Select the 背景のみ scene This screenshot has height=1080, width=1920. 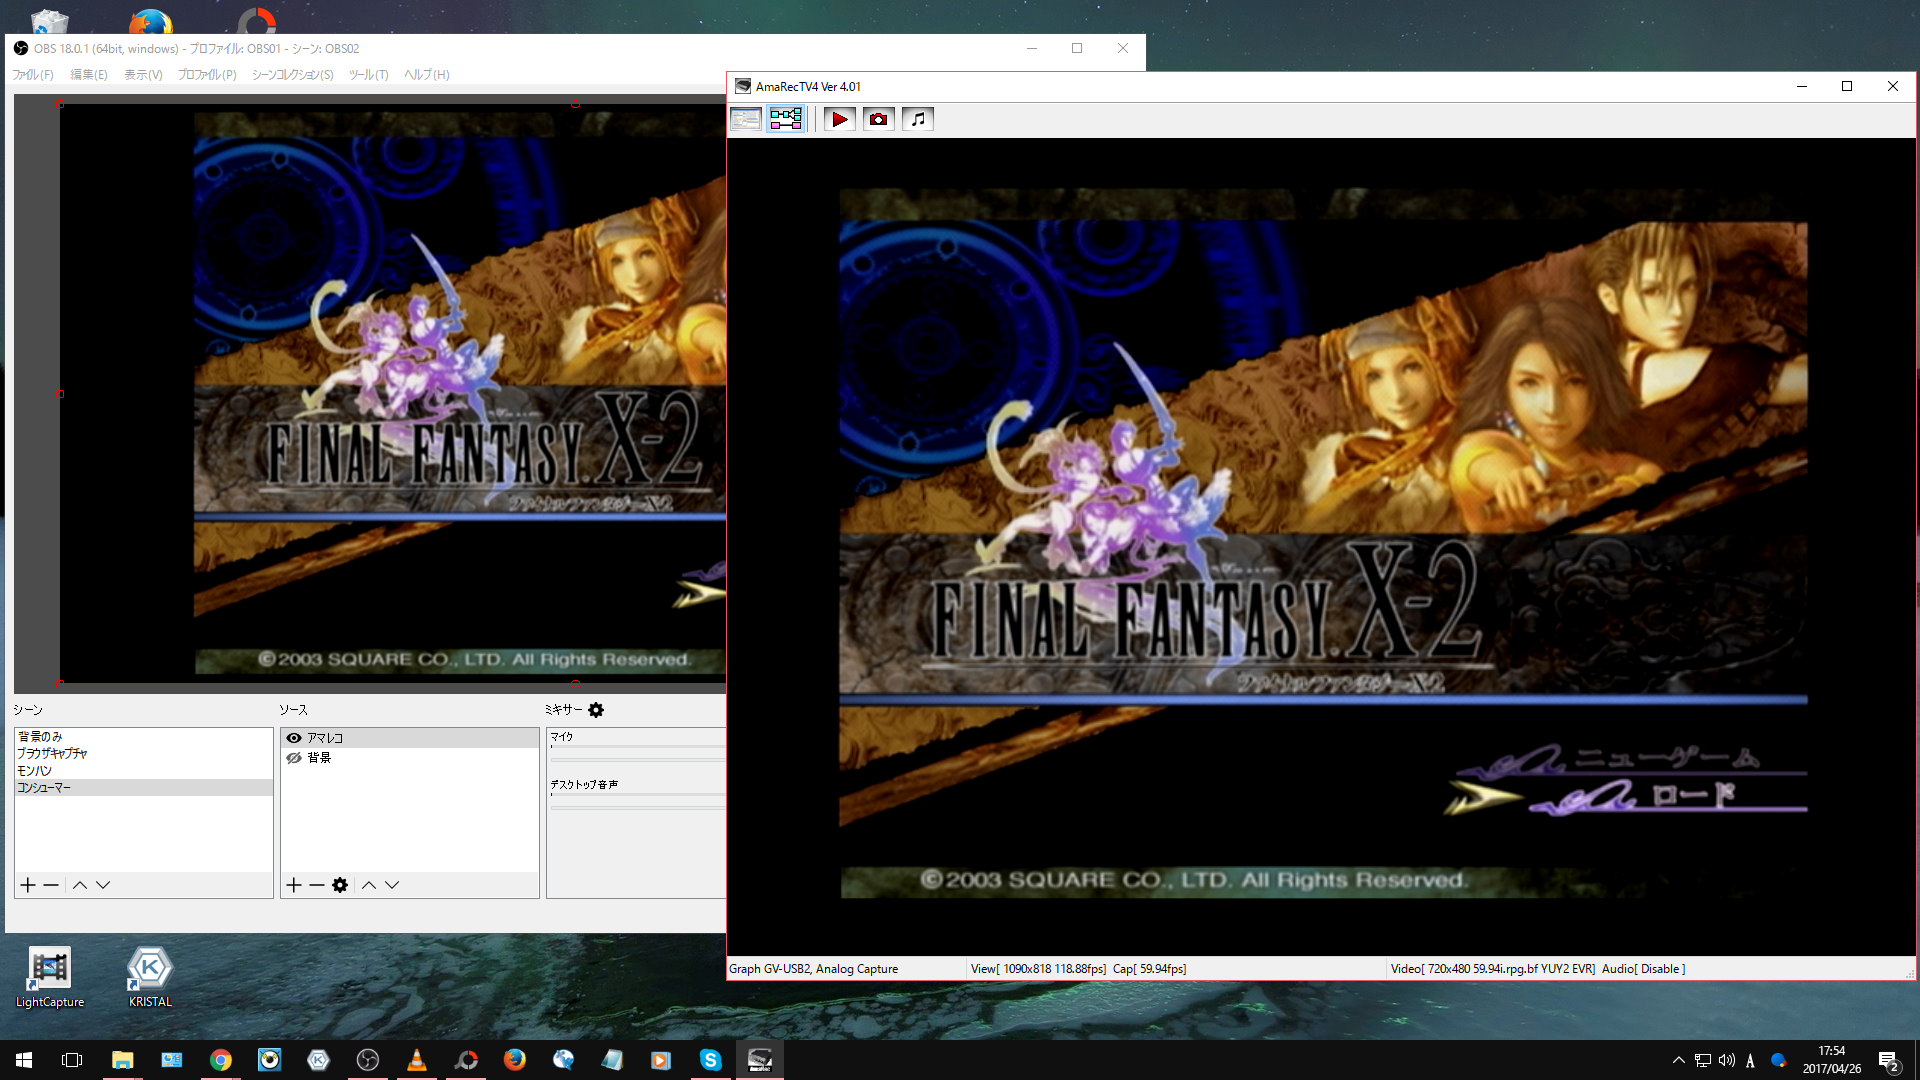(x=144, y=737)
